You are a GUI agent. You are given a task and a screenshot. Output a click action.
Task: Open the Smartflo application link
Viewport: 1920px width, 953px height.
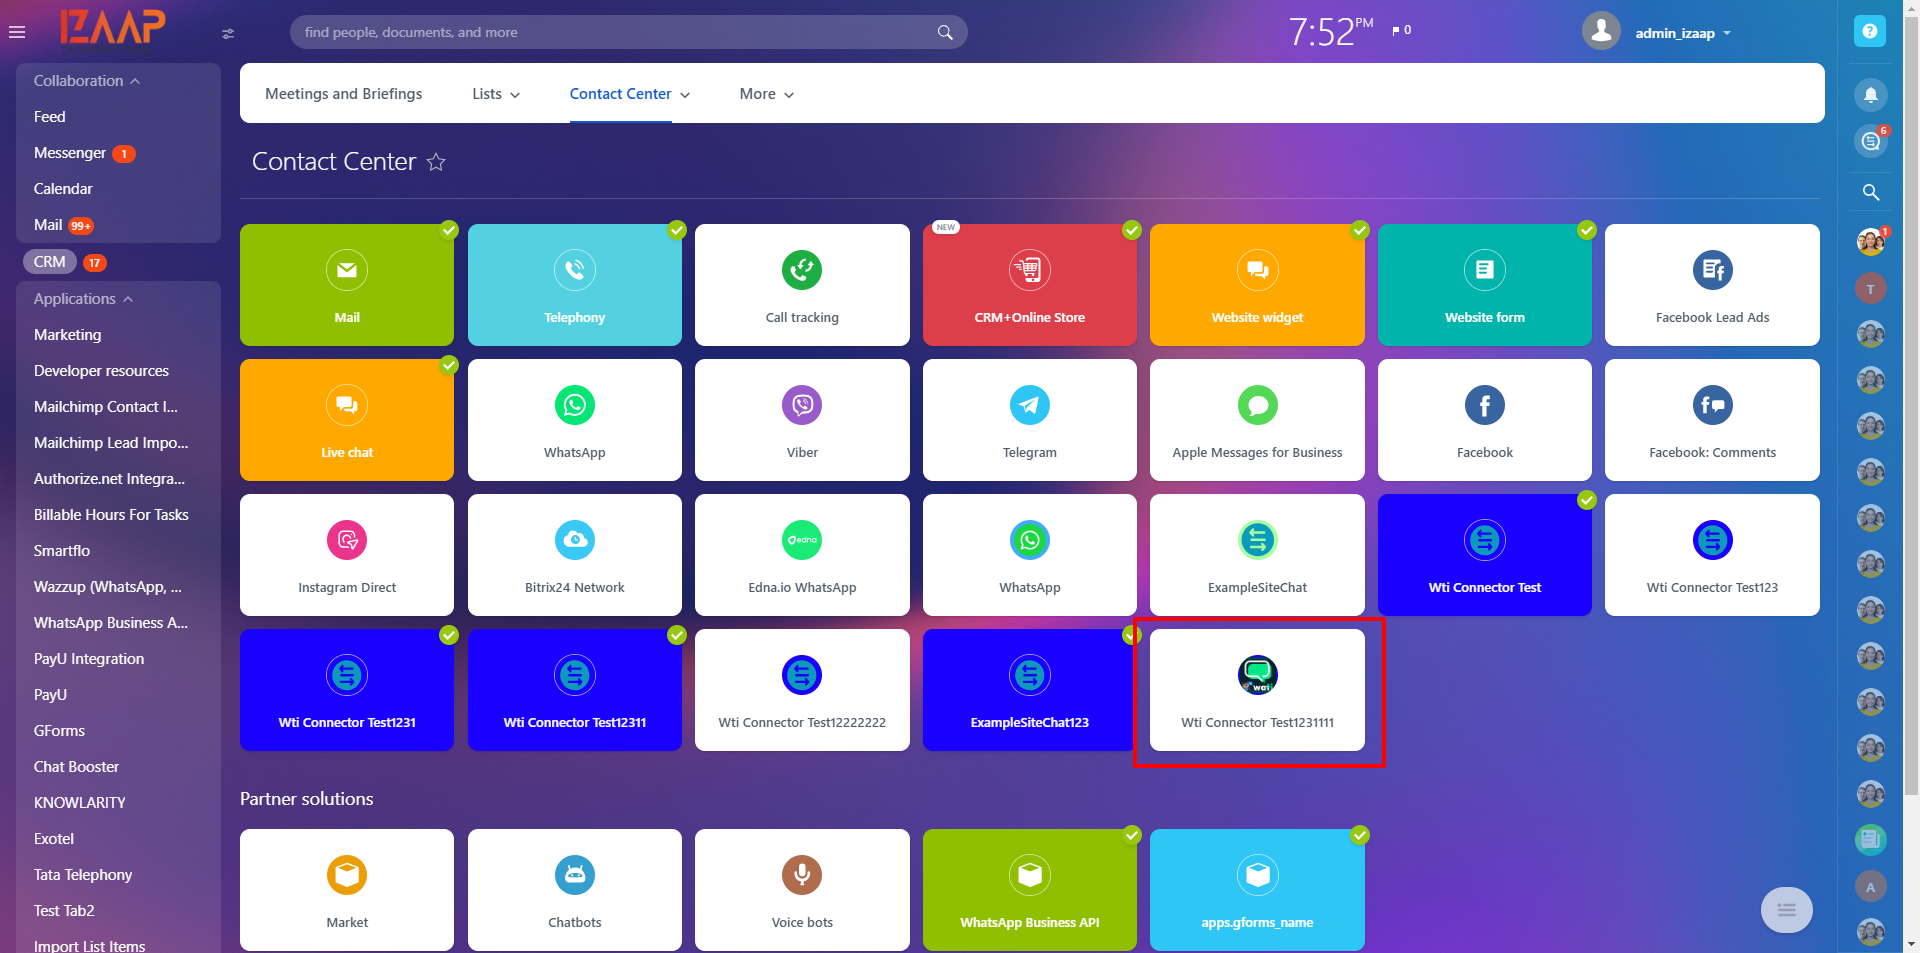(x=62, y=551)
